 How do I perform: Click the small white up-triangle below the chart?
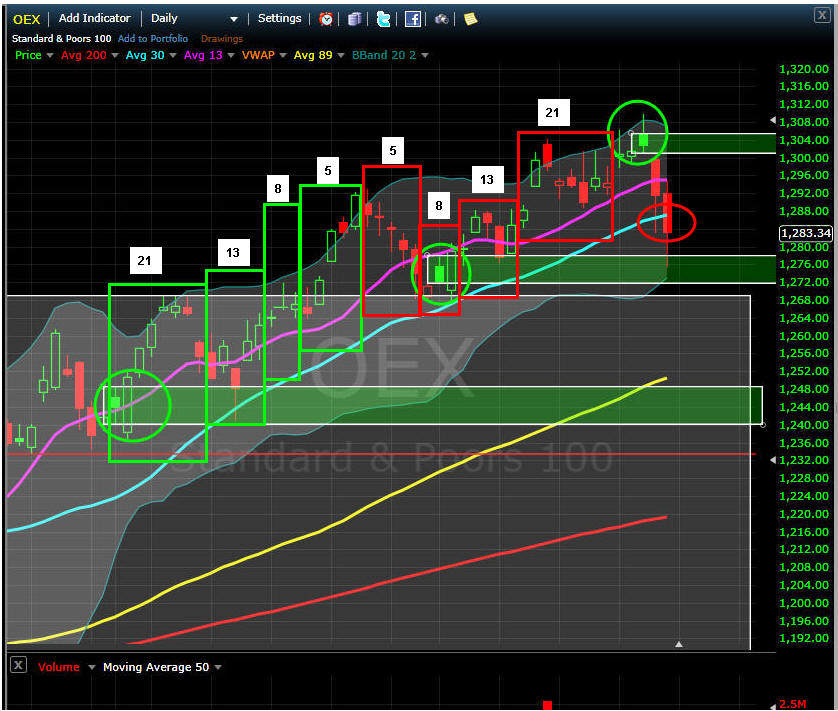point(679,644)
